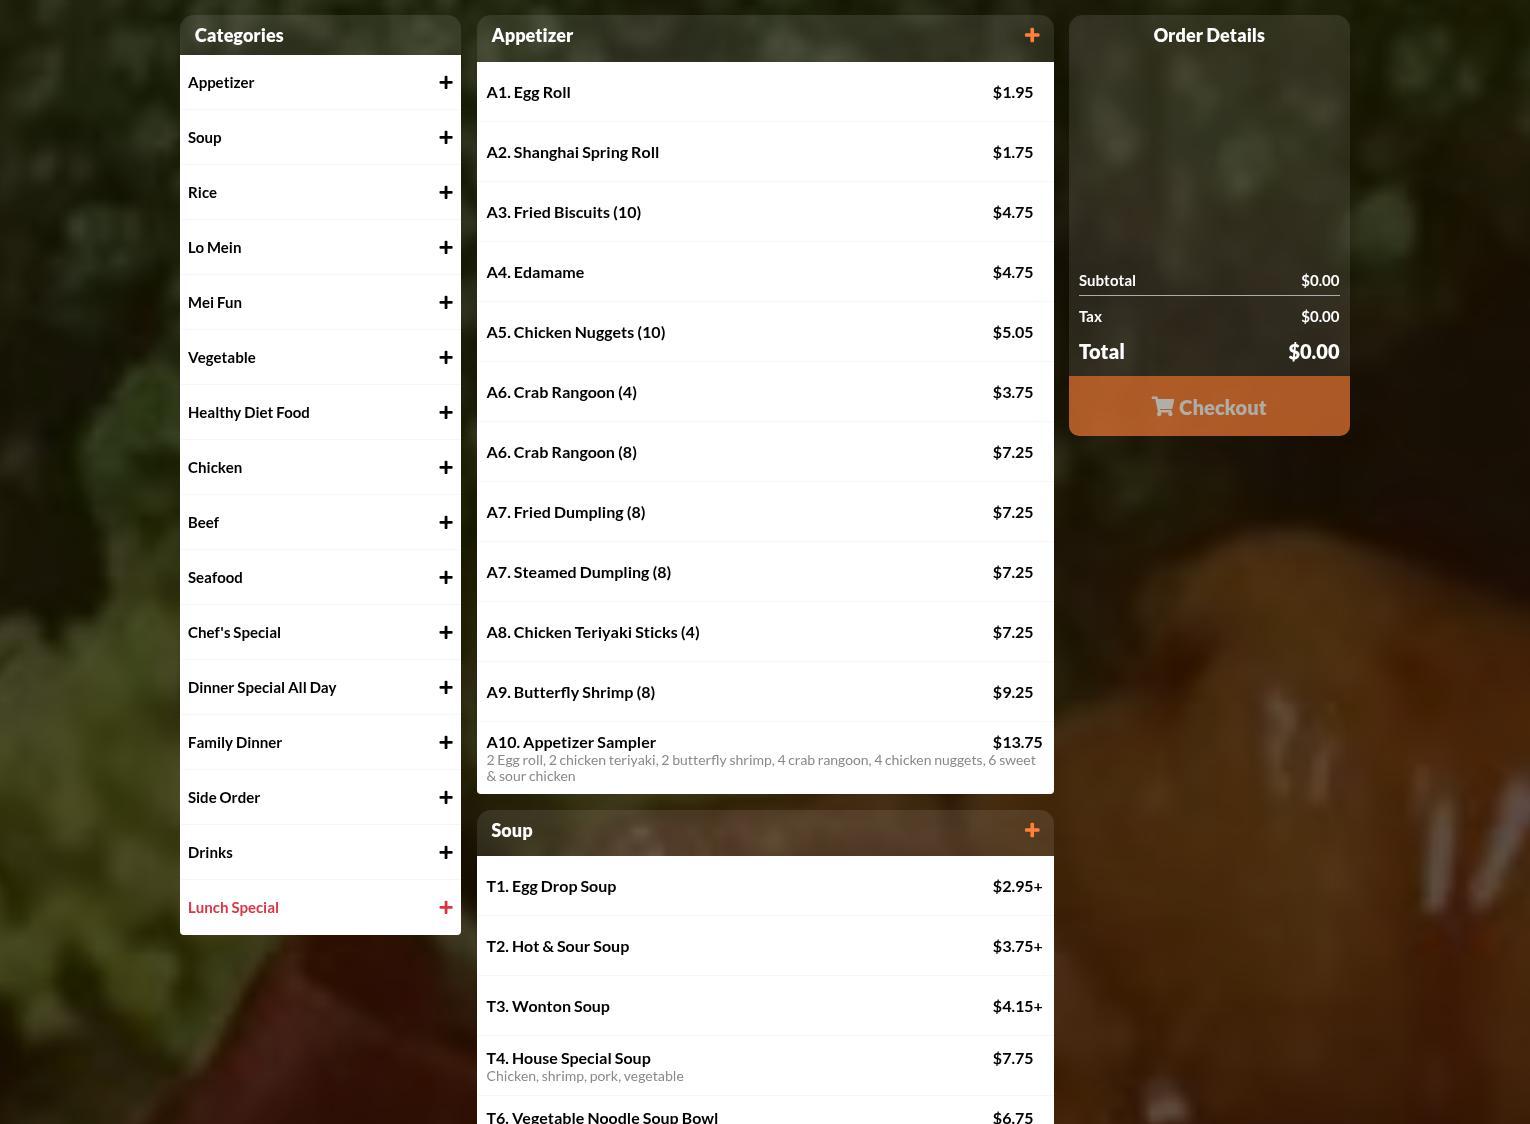
Task: Click the plus icon beside Lo Mein
Action: pos(446,248)
